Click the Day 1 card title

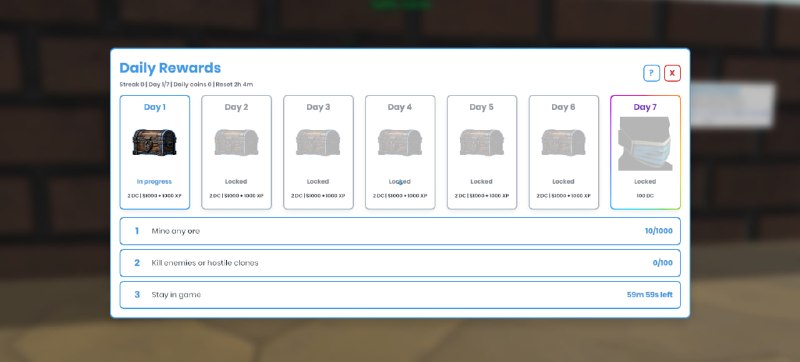click(x=155, y=107)
